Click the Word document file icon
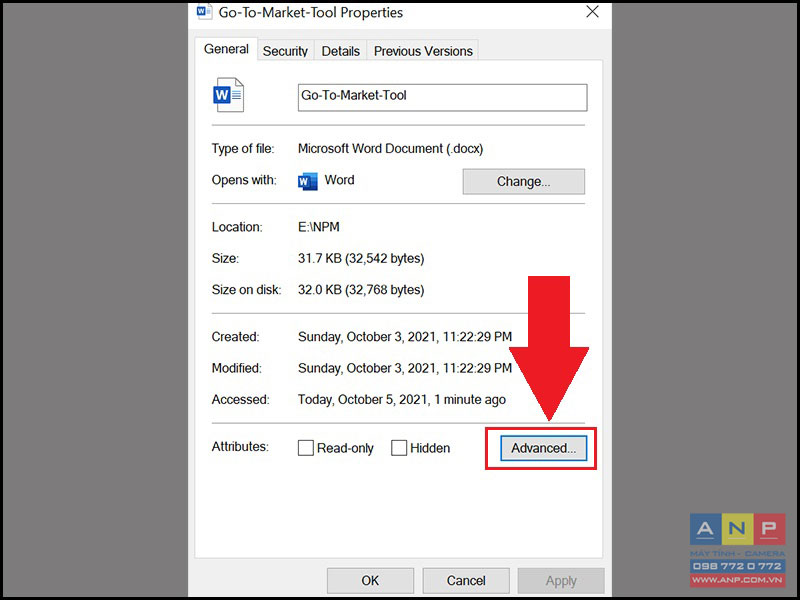The height and width of the screenshot is (600, 800). (228, 95)
